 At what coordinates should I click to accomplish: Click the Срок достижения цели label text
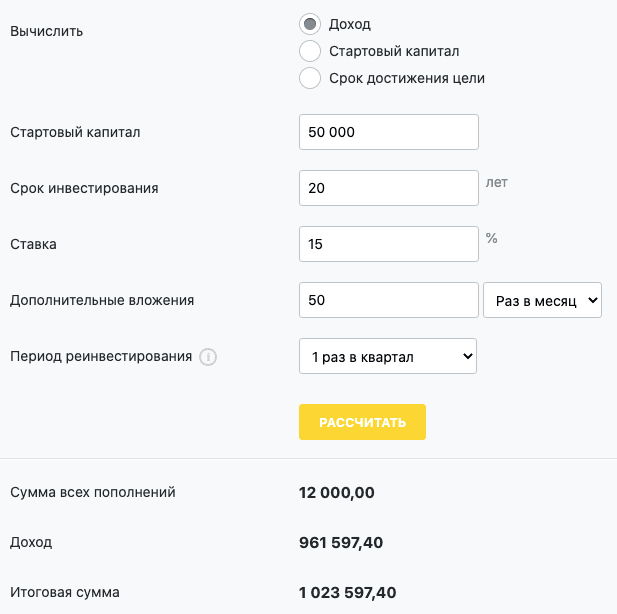click(x=407, y=78)
